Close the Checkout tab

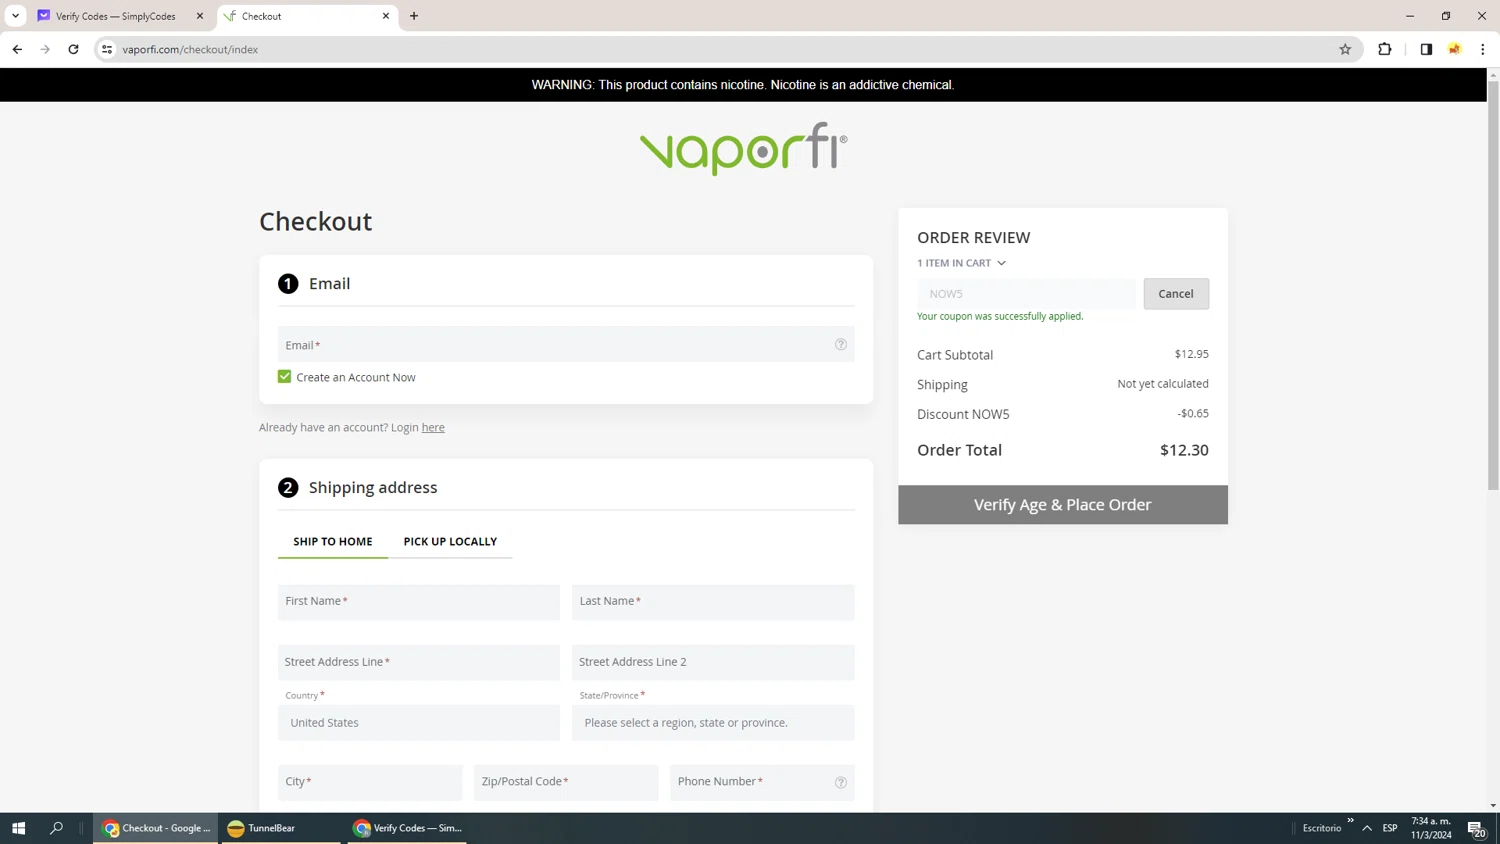386,16
